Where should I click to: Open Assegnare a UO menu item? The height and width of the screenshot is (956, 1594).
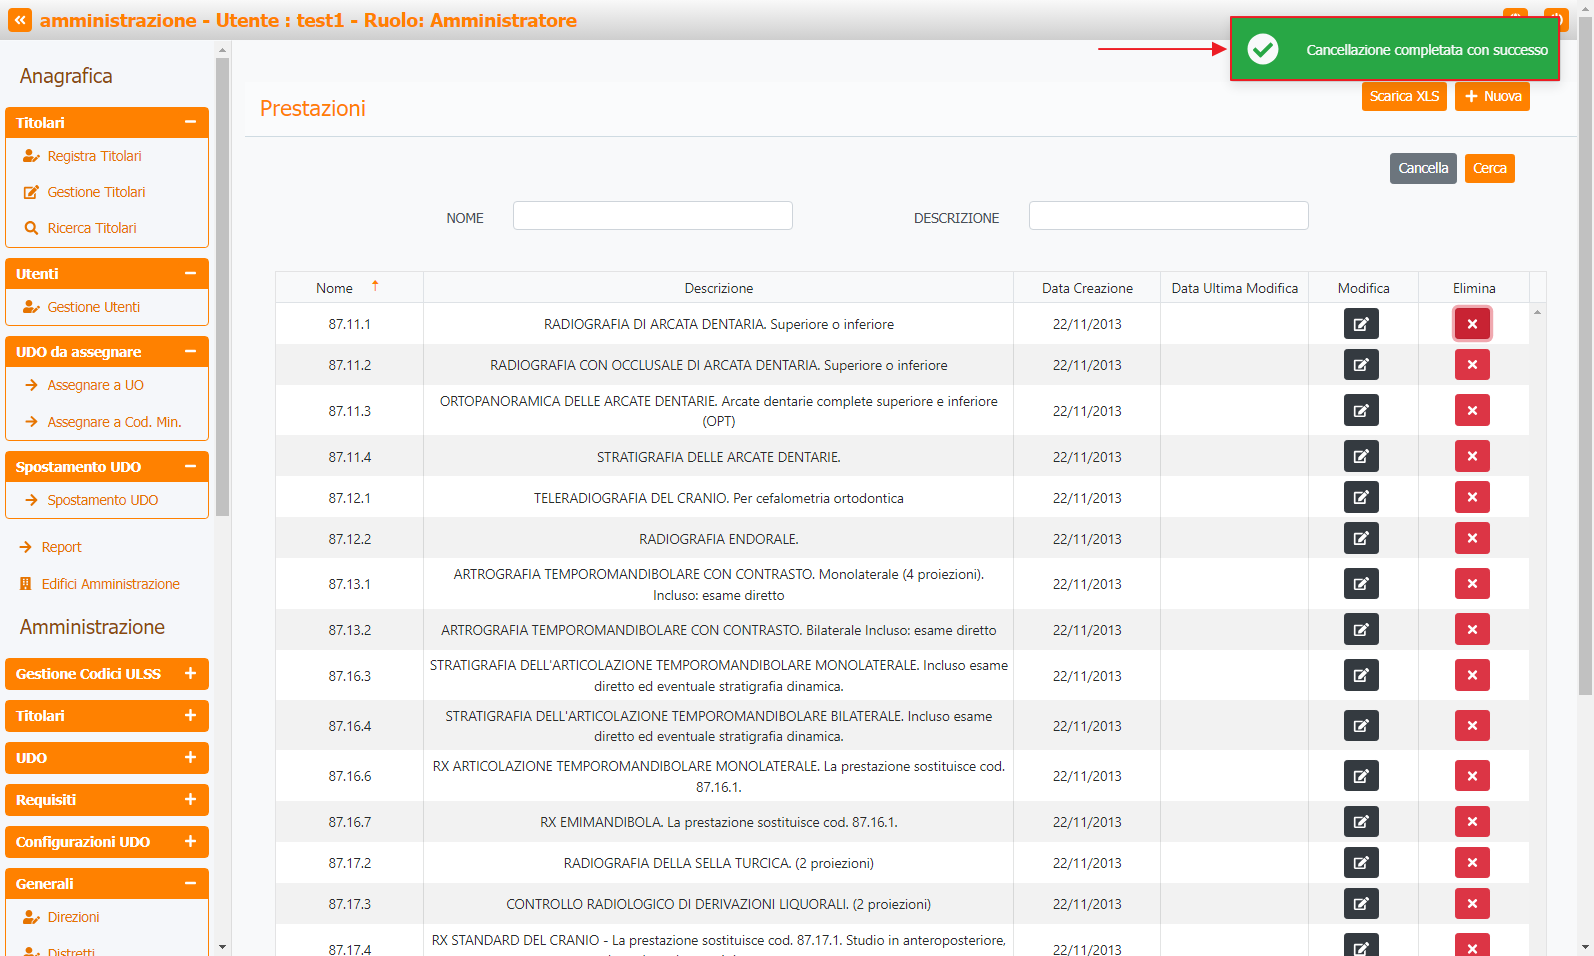tap(95, 385)
